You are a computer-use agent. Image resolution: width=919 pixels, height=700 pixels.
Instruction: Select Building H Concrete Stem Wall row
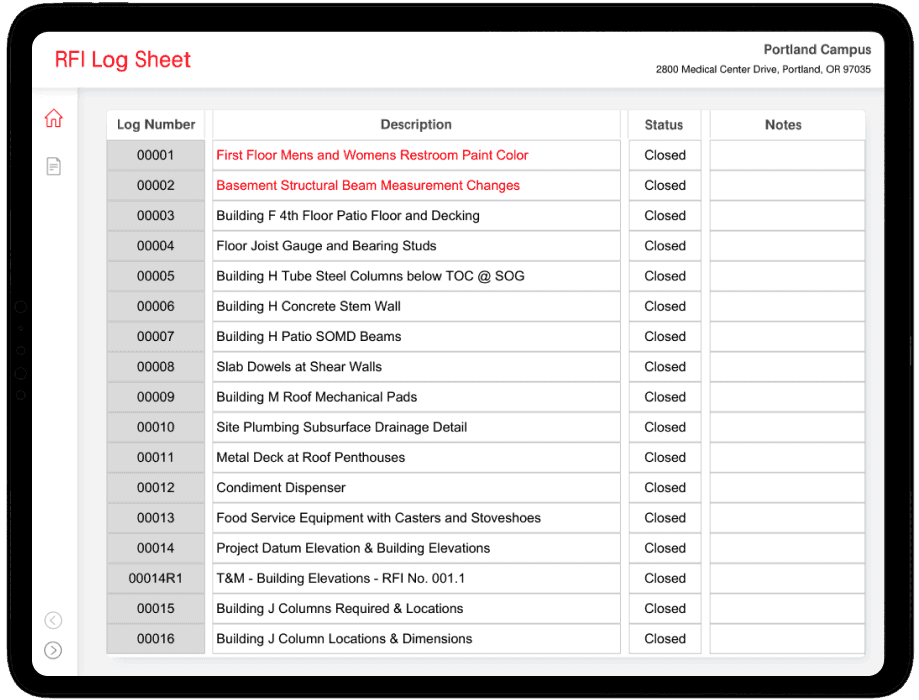tap(308, 306)
